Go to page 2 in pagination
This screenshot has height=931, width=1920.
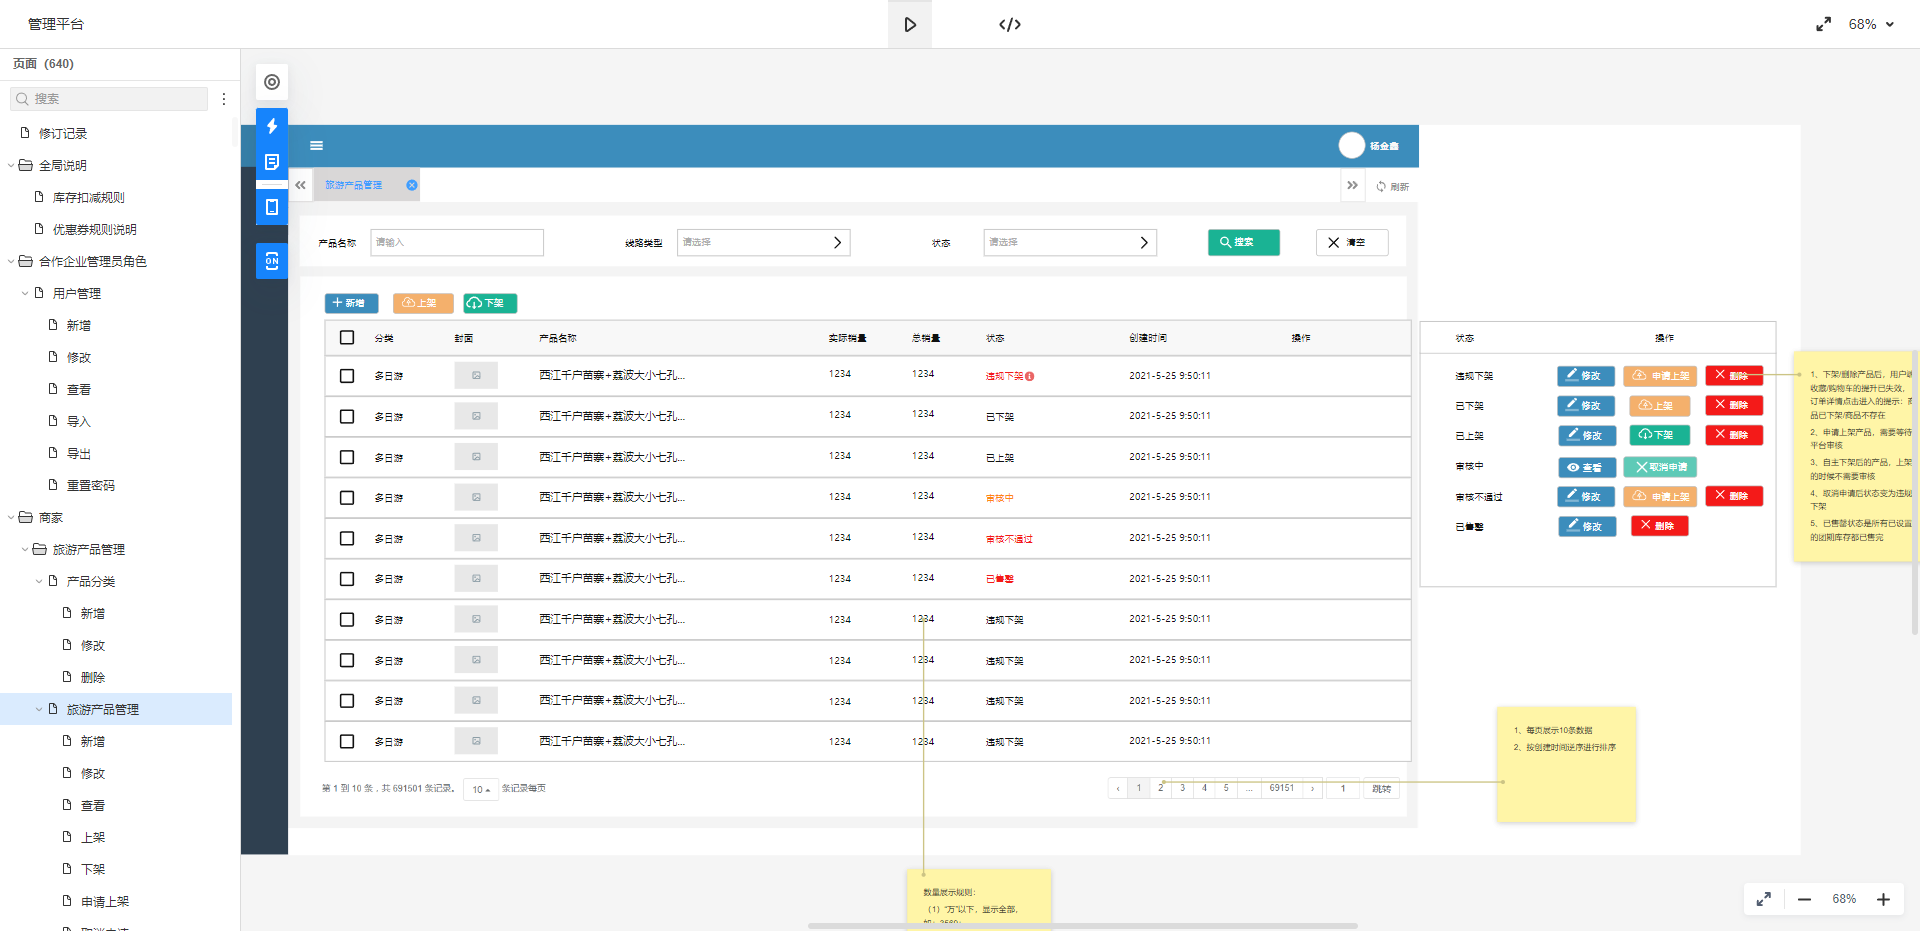[x=1161, y=788]
